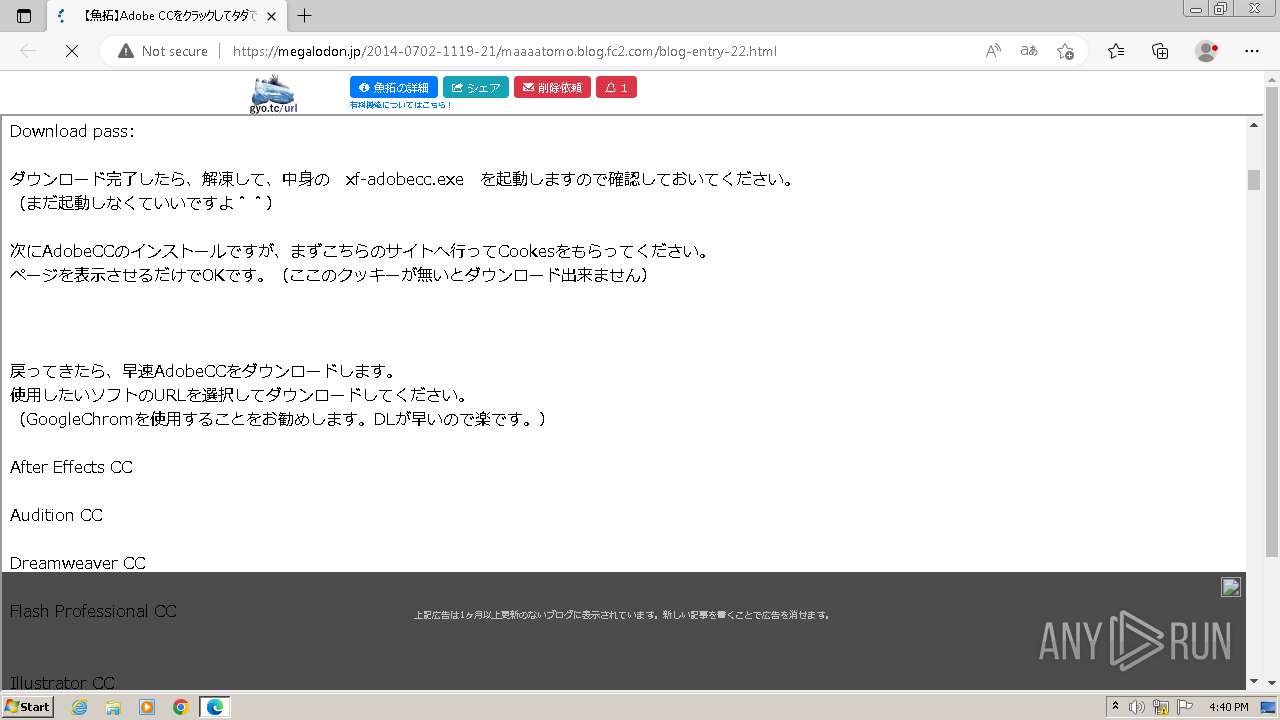This screenshot has width=1280, height=720.
Task: Click the 削除依頼 button
Action: (552, 88)
